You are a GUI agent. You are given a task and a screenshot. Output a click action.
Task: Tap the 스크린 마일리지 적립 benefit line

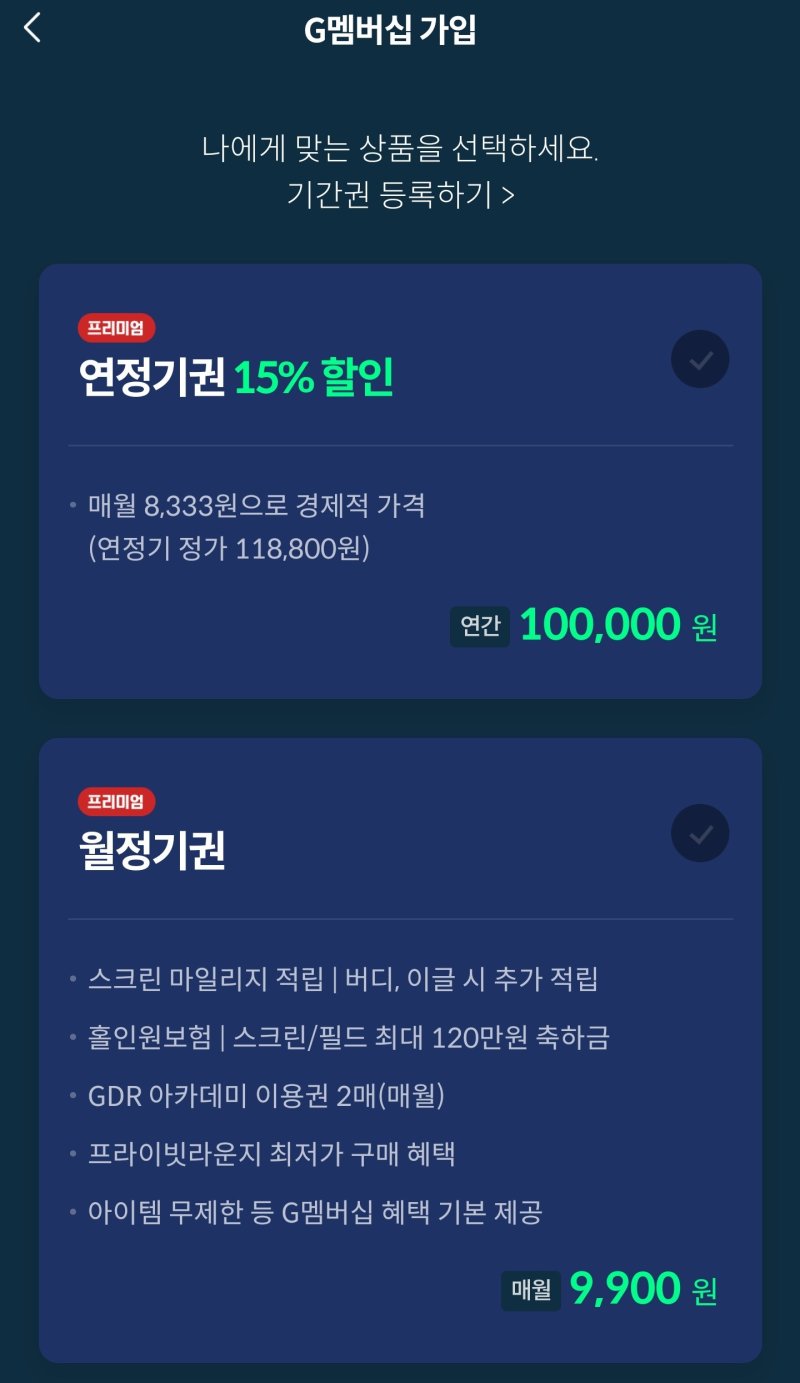tap(343, 978)
